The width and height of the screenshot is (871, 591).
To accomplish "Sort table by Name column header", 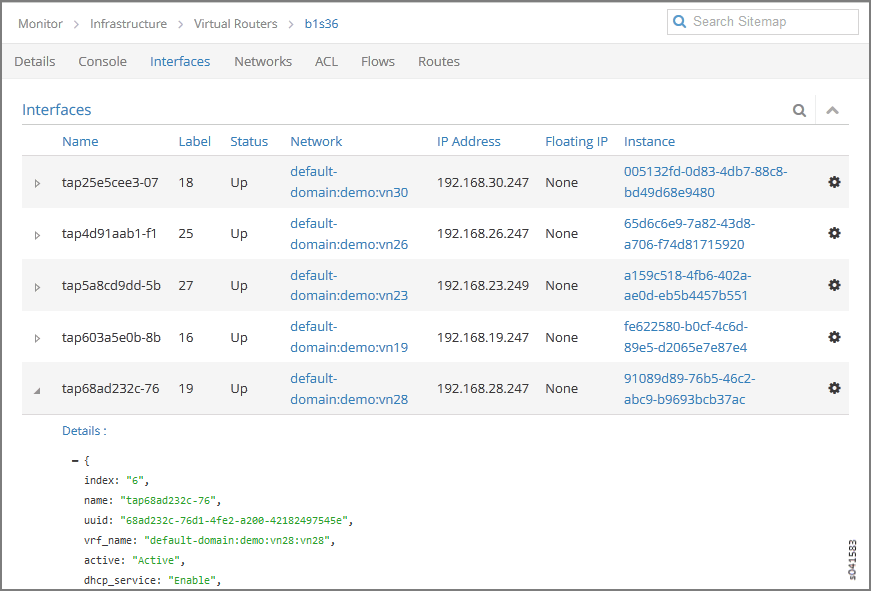I will tap(80, 141).
